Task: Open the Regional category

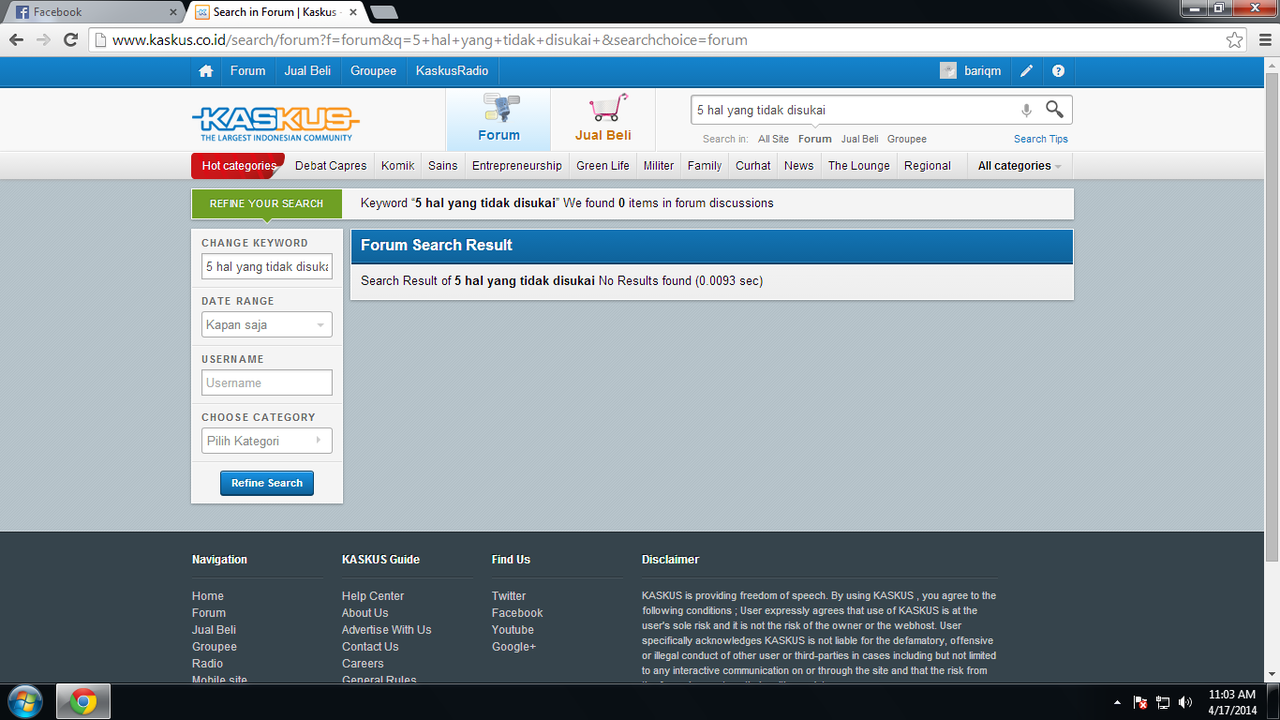Action: (x=928, y=166)
